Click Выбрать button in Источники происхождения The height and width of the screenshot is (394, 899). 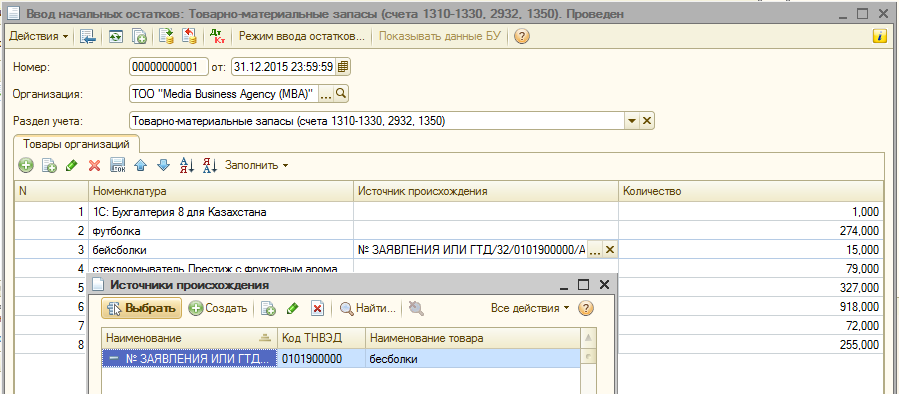pyautogui.click(x=142, y=308)
